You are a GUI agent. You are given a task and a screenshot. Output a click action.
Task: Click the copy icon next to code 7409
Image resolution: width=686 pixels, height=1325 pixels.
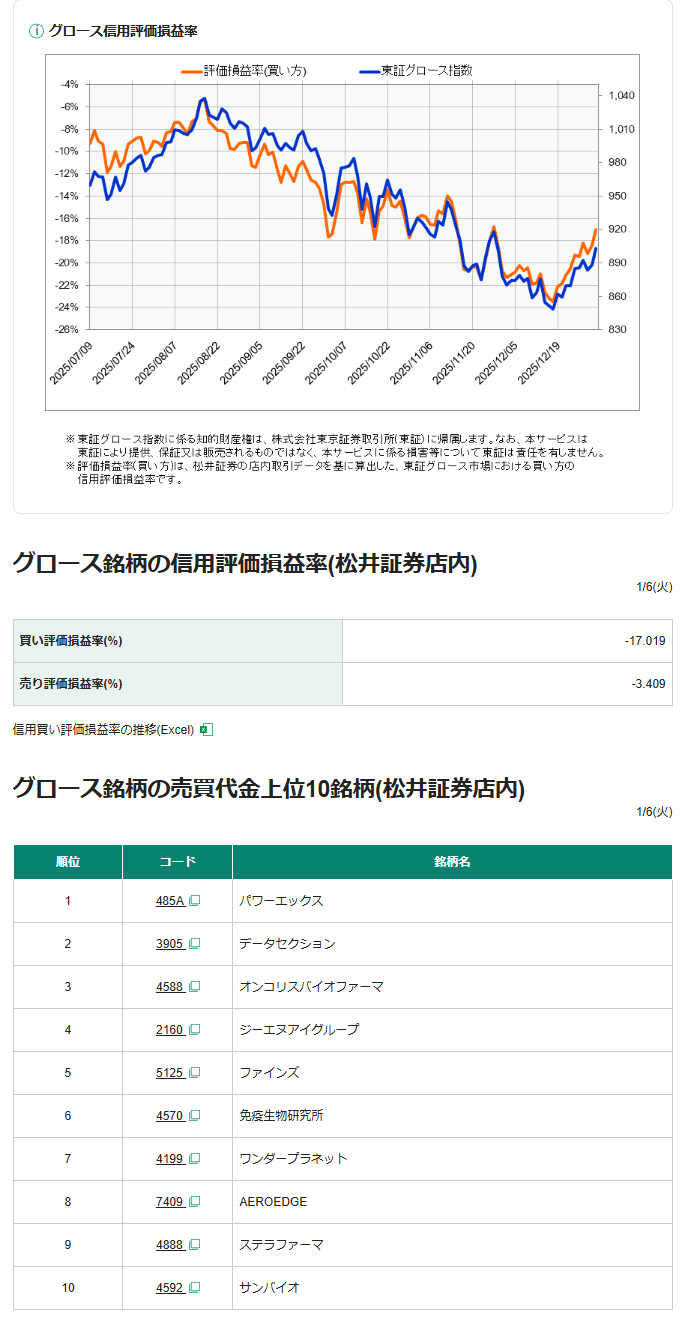tap(195, 1202)
